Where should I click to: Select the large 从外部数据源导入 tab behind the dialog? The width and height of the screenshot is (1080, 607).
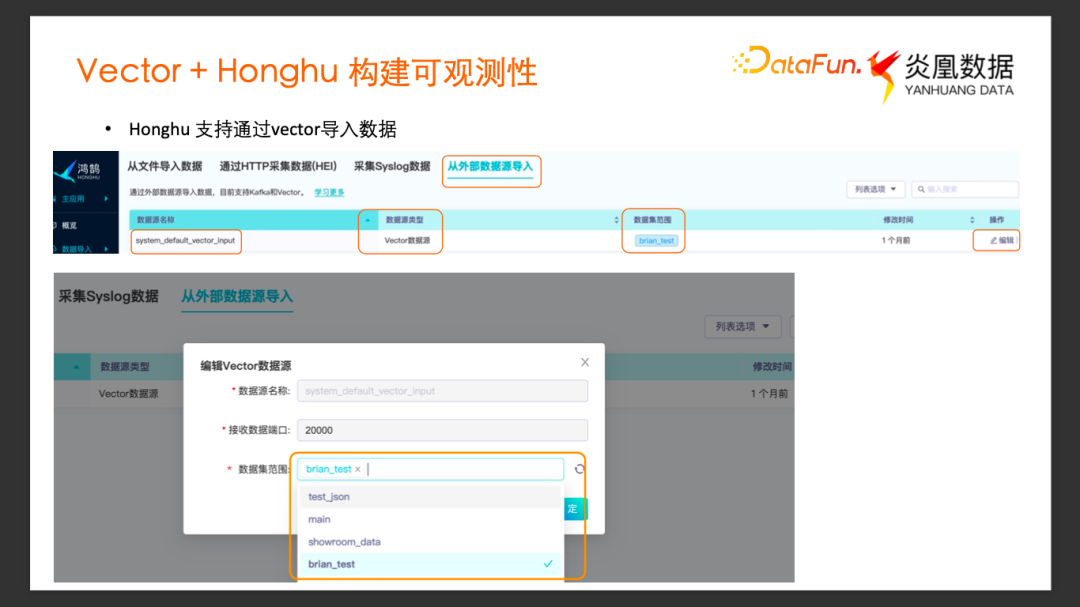coord(237,297)
